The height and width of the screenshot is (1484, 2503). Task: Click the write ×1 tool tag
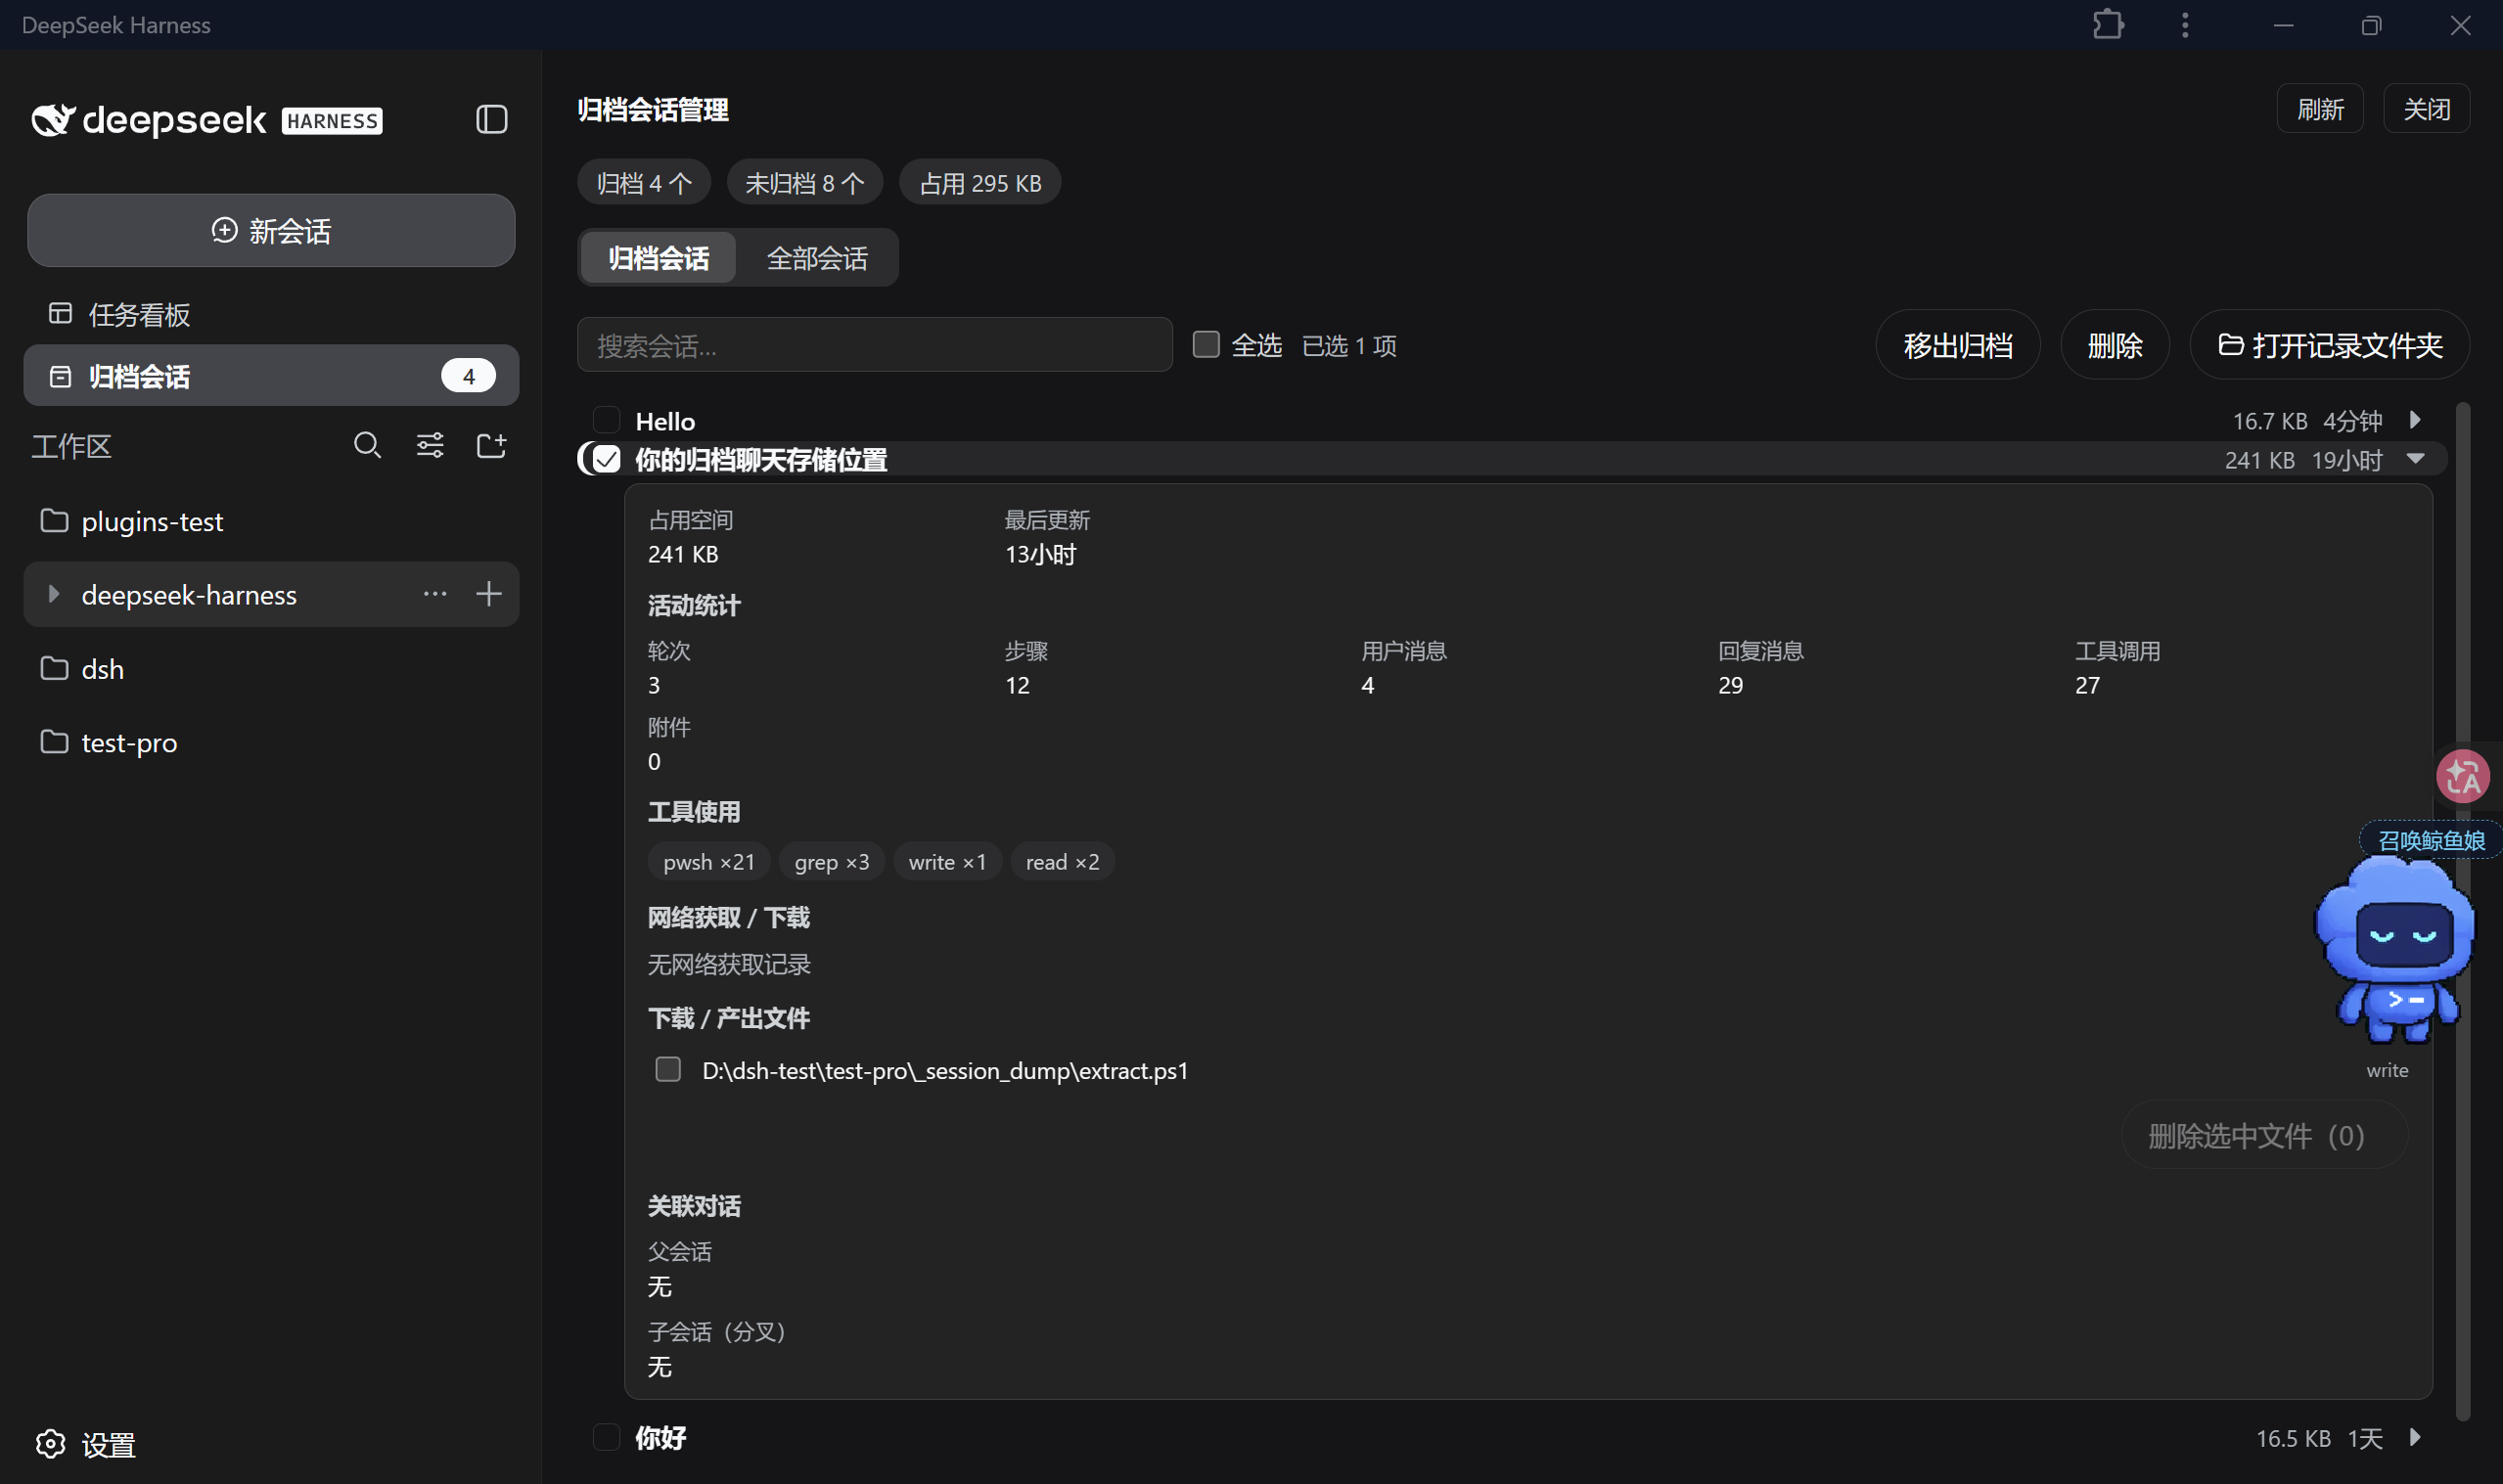[x=947, y=862]
